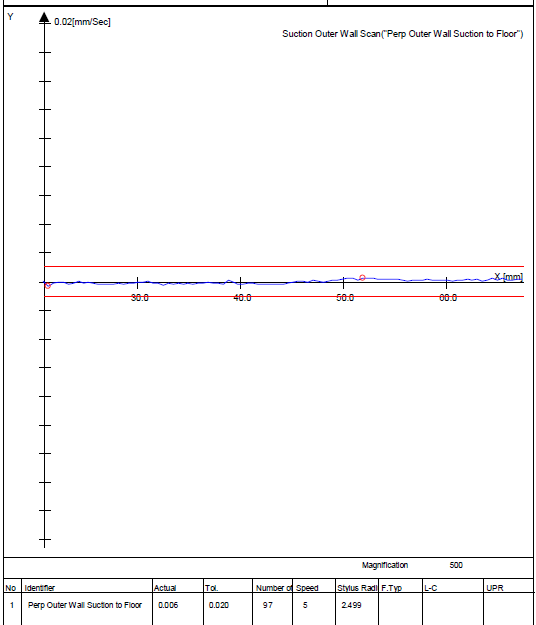Click the X [mm] axis label
Viewport: 536px width, 625px height.
pos(509,277)
